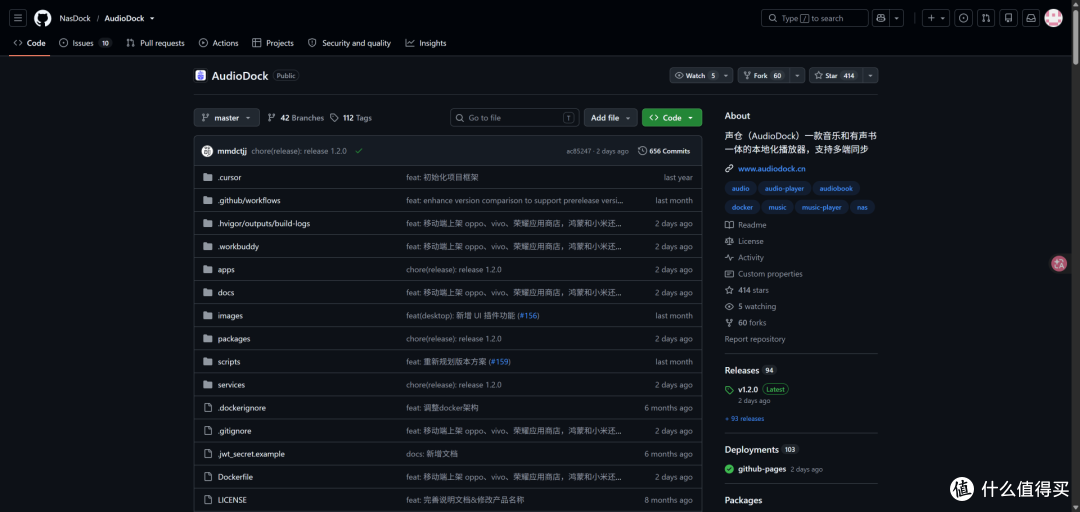Open the repositories icon in header
This screenshot has height=512, width=1080.
(1008, 18)
